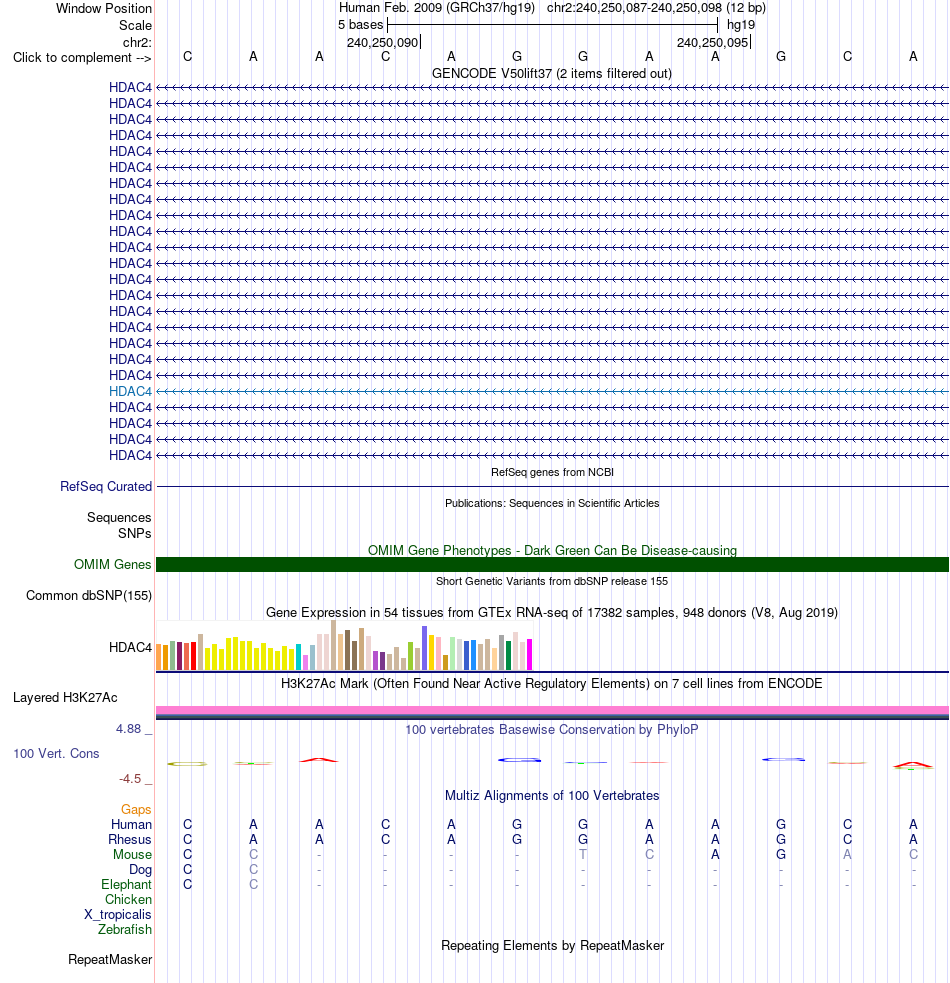Click the 'Scale' track label

135,26
